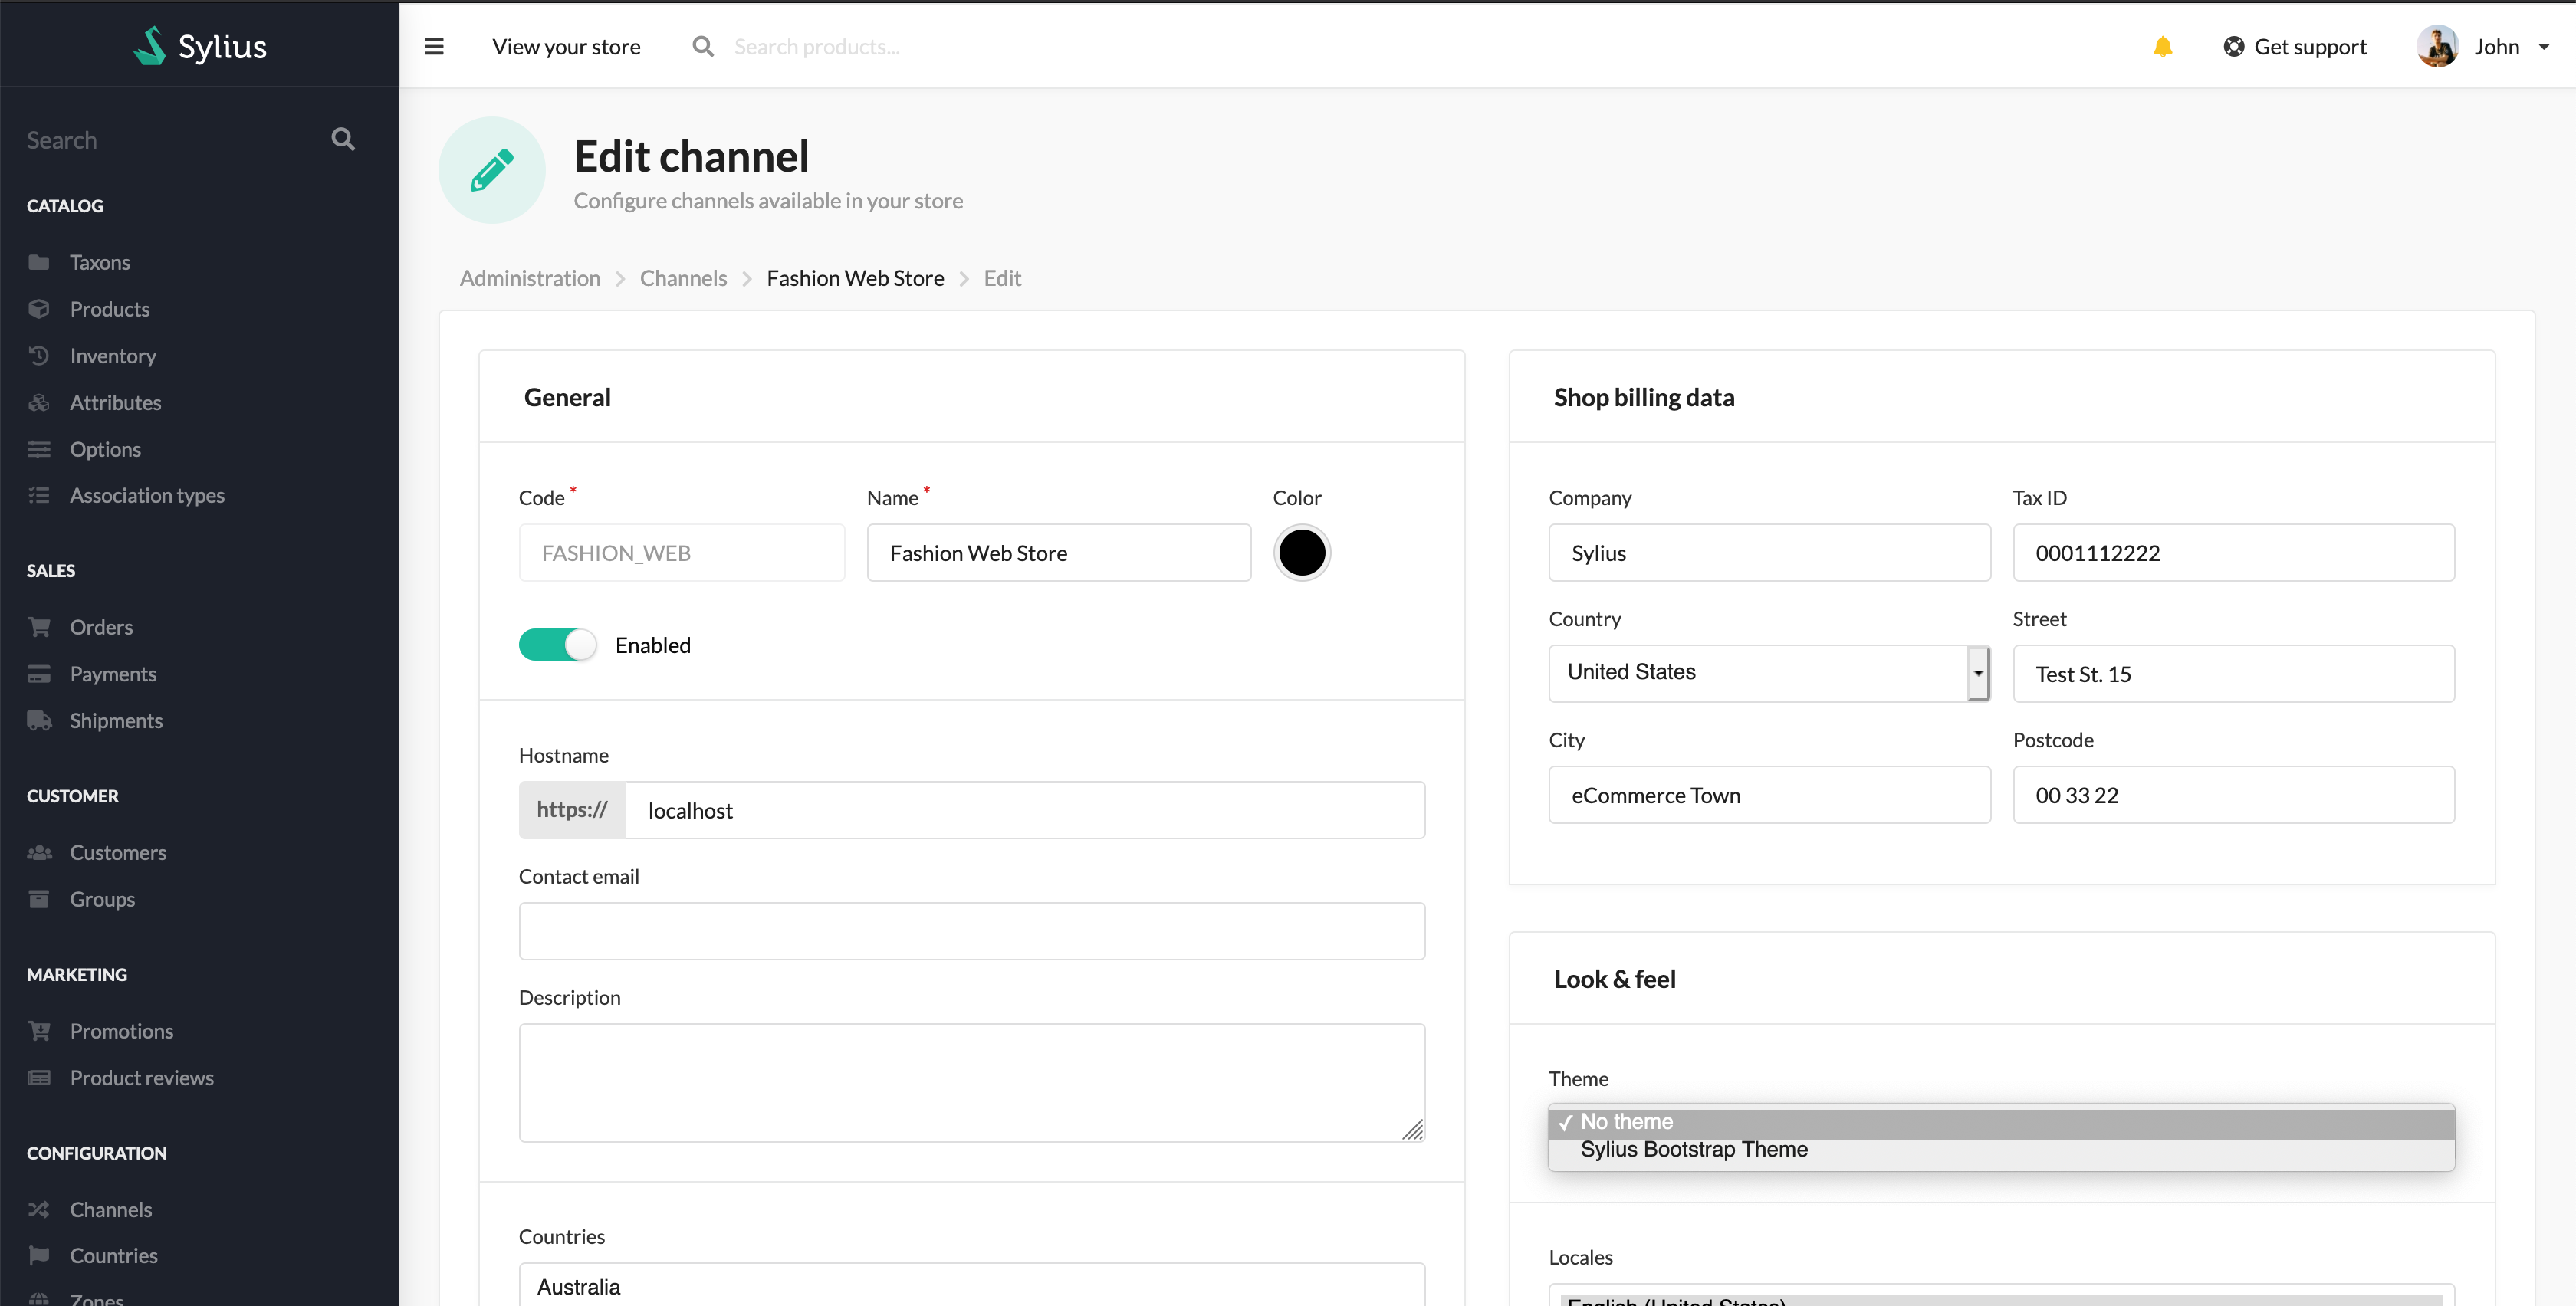Click the Countries flag icon
The height and width of the screenshot is (1306, 2576).
coord(39,1255)
